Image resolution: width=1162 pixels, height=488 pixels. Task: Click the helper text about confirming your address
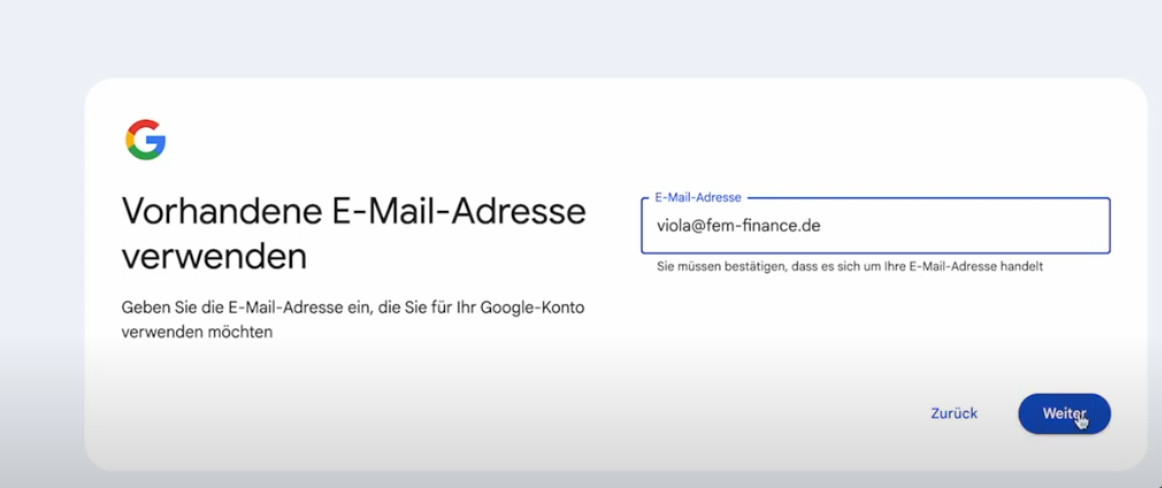[x=849, y=267]
